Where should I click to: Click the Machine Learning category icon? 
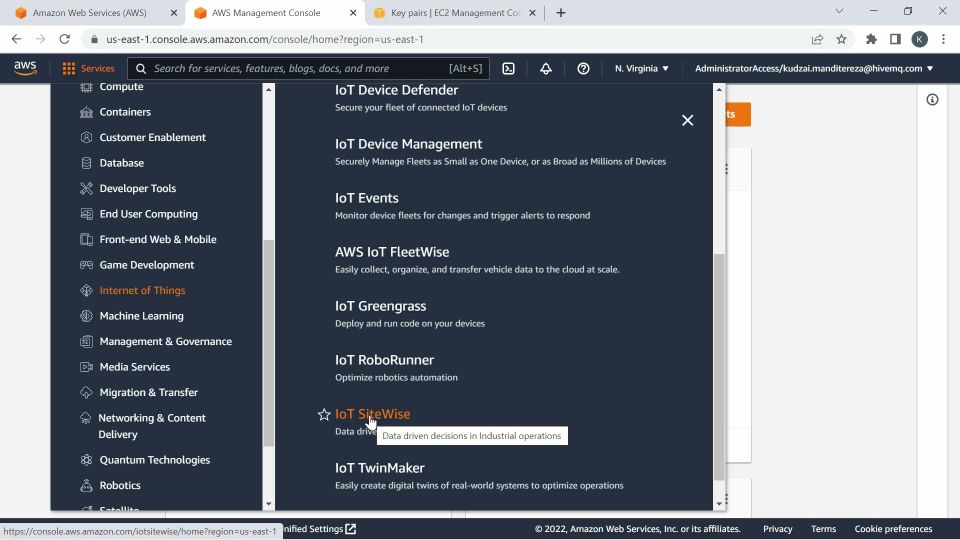[86, 316]
